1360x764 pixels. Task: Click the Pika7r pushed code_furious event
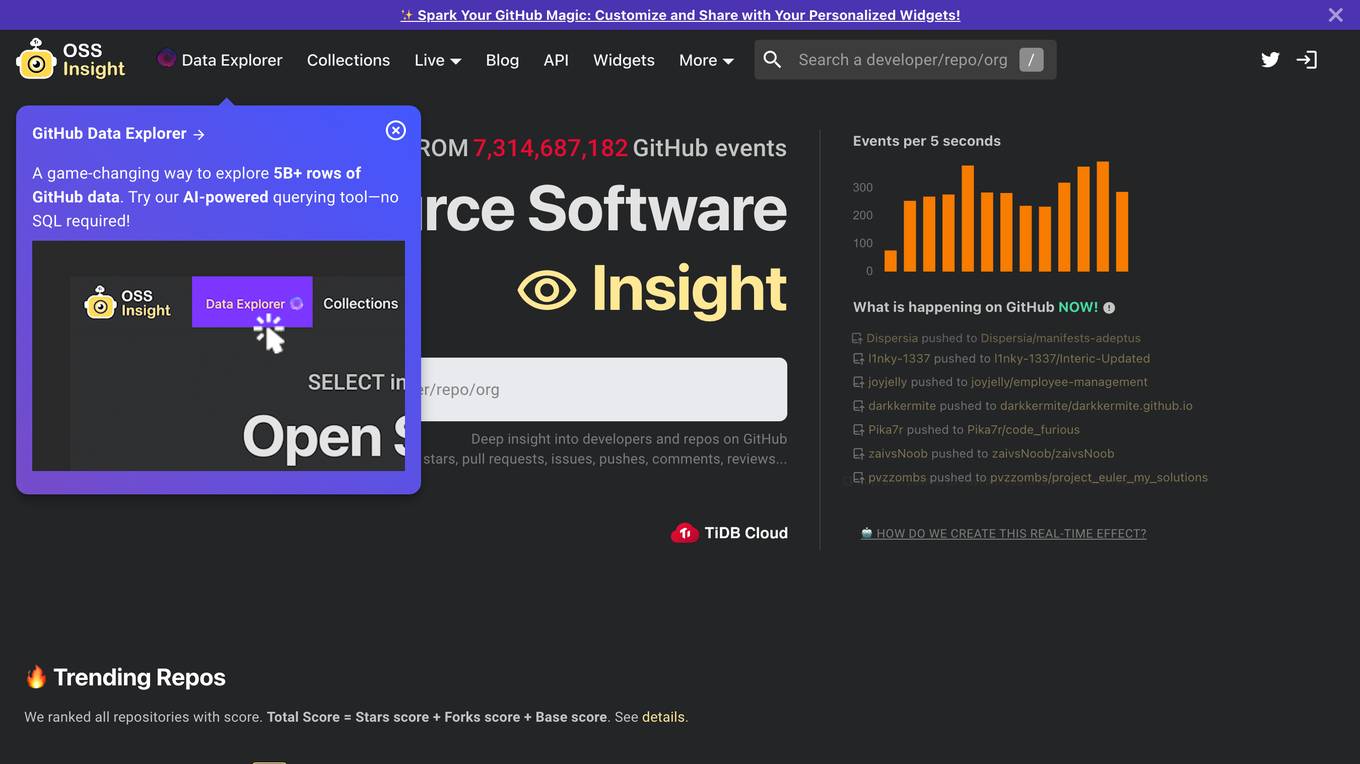[x=966, y=430]
